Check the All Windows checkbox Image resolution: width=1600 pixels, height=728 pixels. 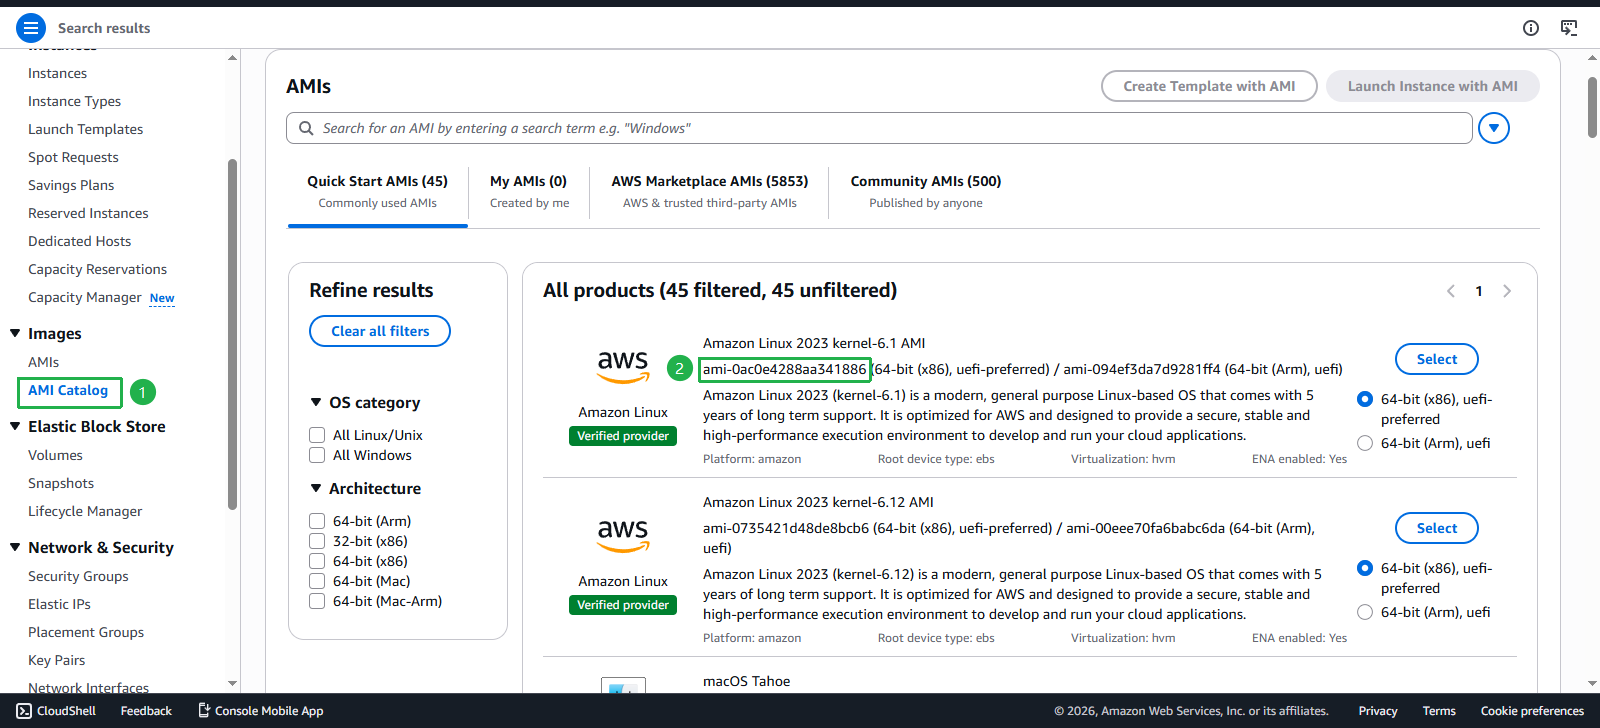tap(317, 455)
